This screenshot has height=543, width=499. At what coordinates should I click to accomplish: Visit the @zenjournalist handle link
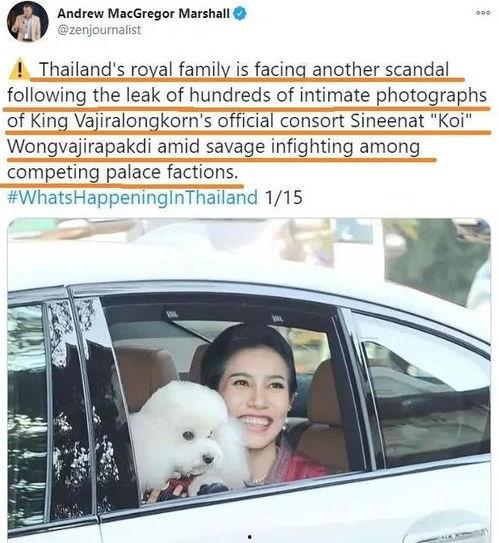tap(99, 30)
